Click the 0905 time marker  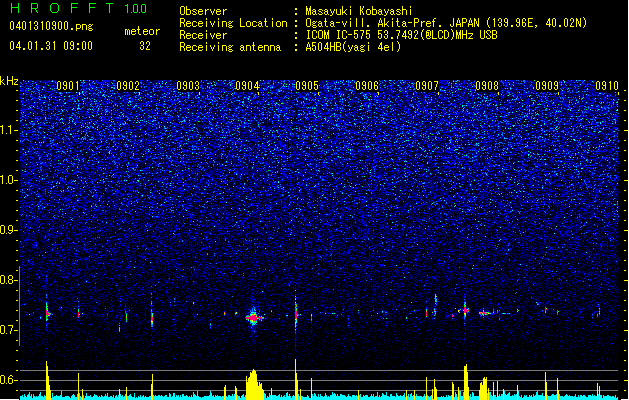(307, 86)
